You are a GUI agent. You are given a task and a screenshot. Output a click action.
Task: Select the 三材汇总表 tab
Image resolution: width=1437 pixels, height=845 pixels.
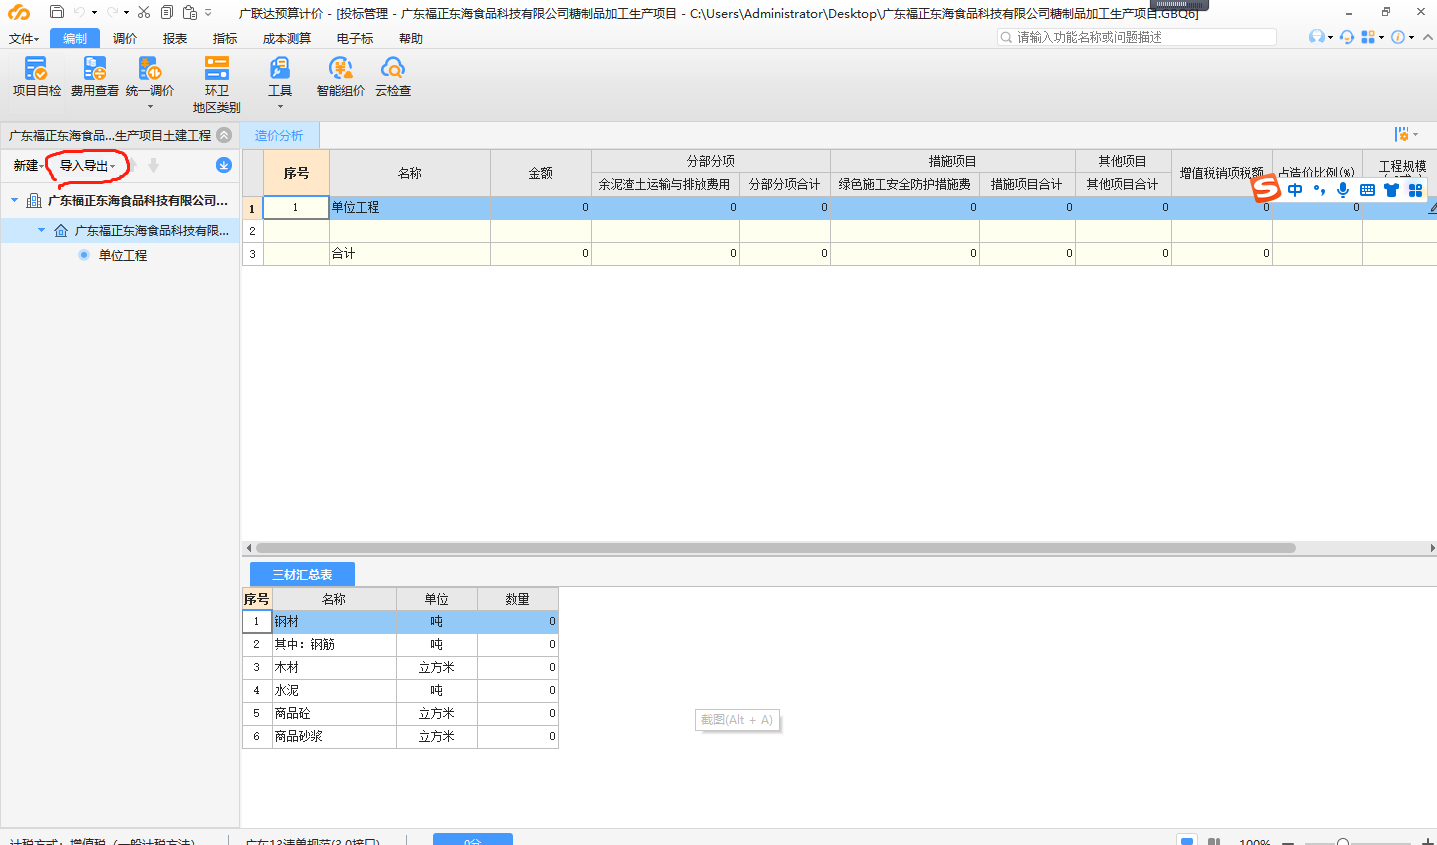(x=302, y=574)
